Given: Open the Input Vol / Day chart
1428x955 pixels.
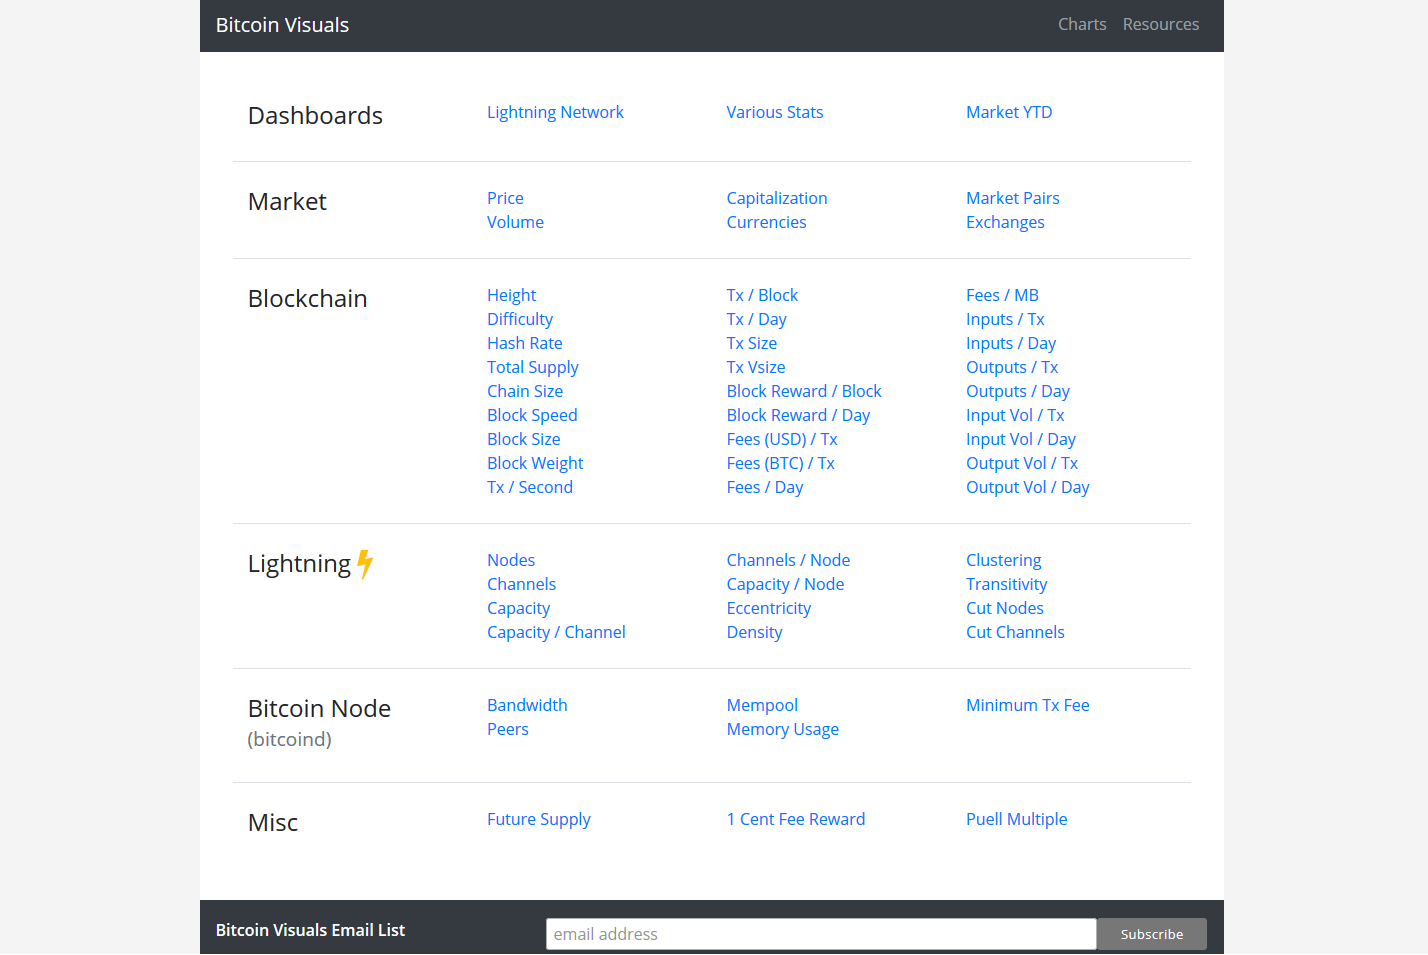Looking at the screenshot, I should [1021, 439].
